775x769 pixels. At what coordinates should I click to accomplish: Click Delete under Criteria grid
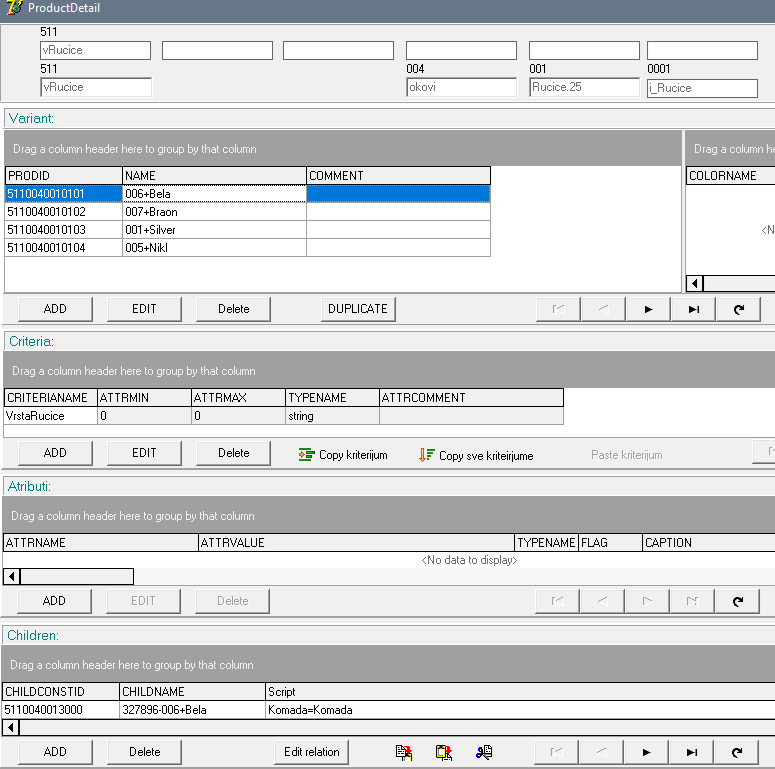tap(233, 453)
